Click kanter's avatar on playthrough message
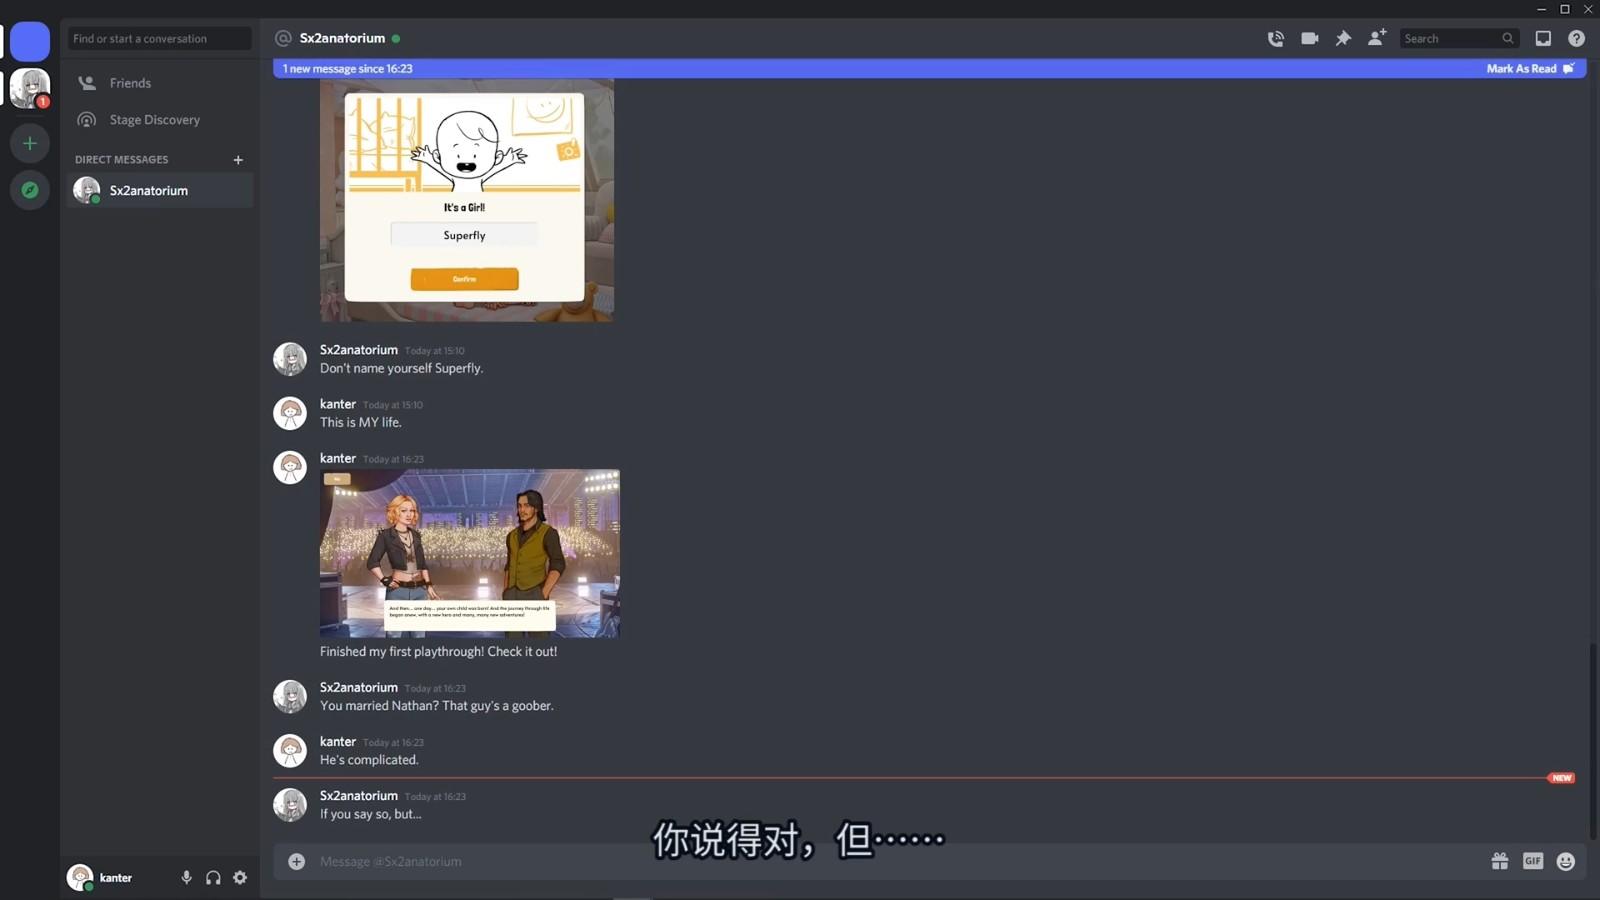 point(290,467)
